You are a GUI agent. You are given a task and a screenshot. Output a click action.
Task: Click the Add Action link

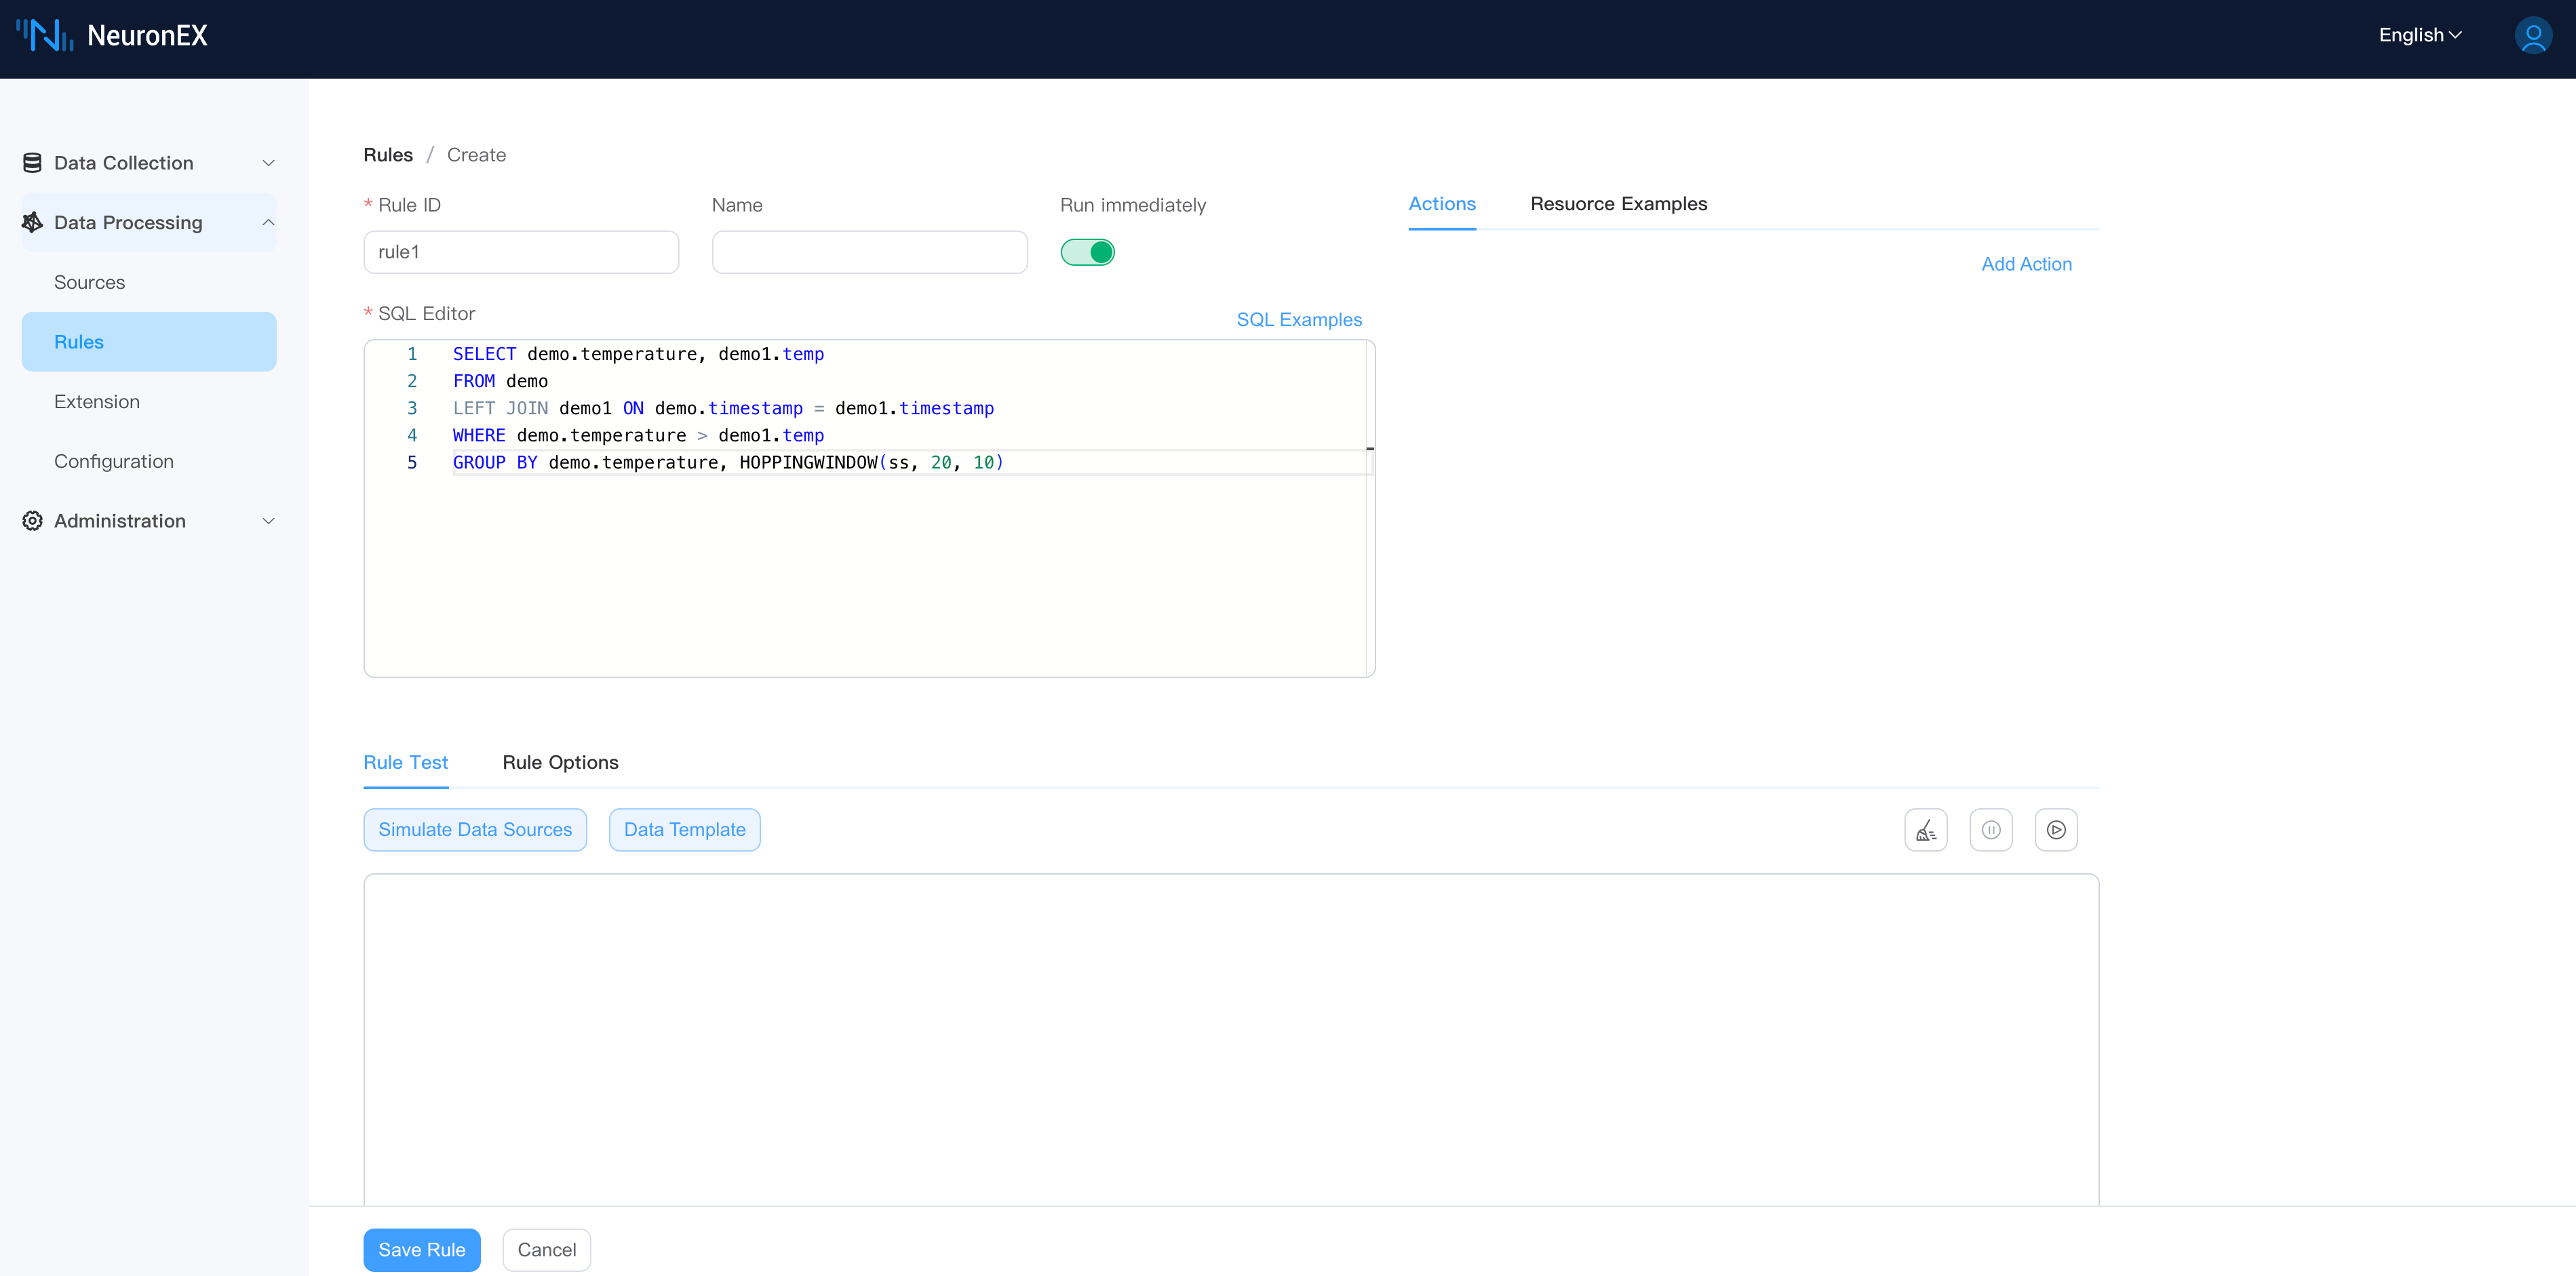pos(2026,264)
